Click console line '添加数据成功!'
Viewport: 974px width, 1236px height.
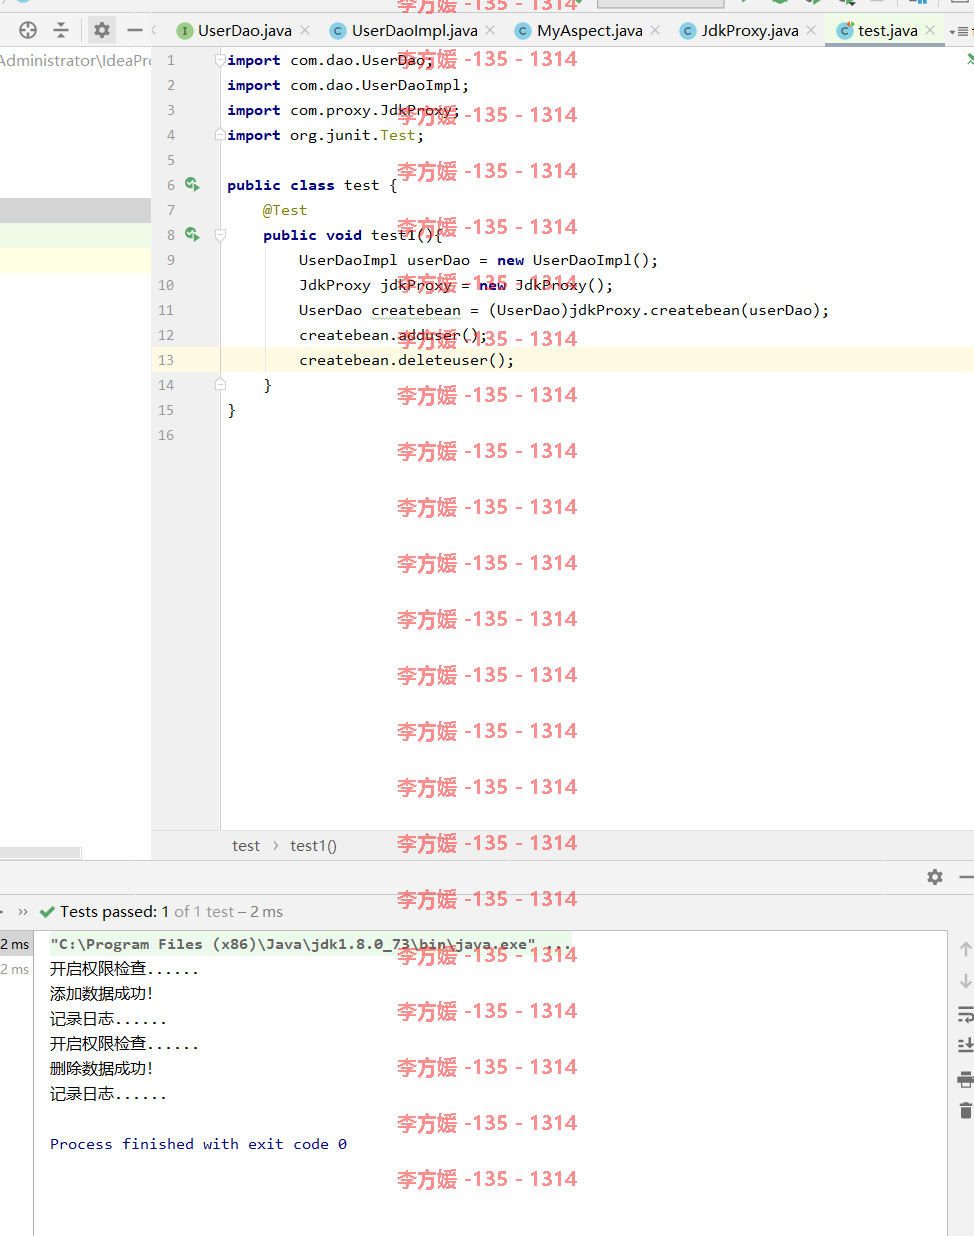click(x=101, y=994)
